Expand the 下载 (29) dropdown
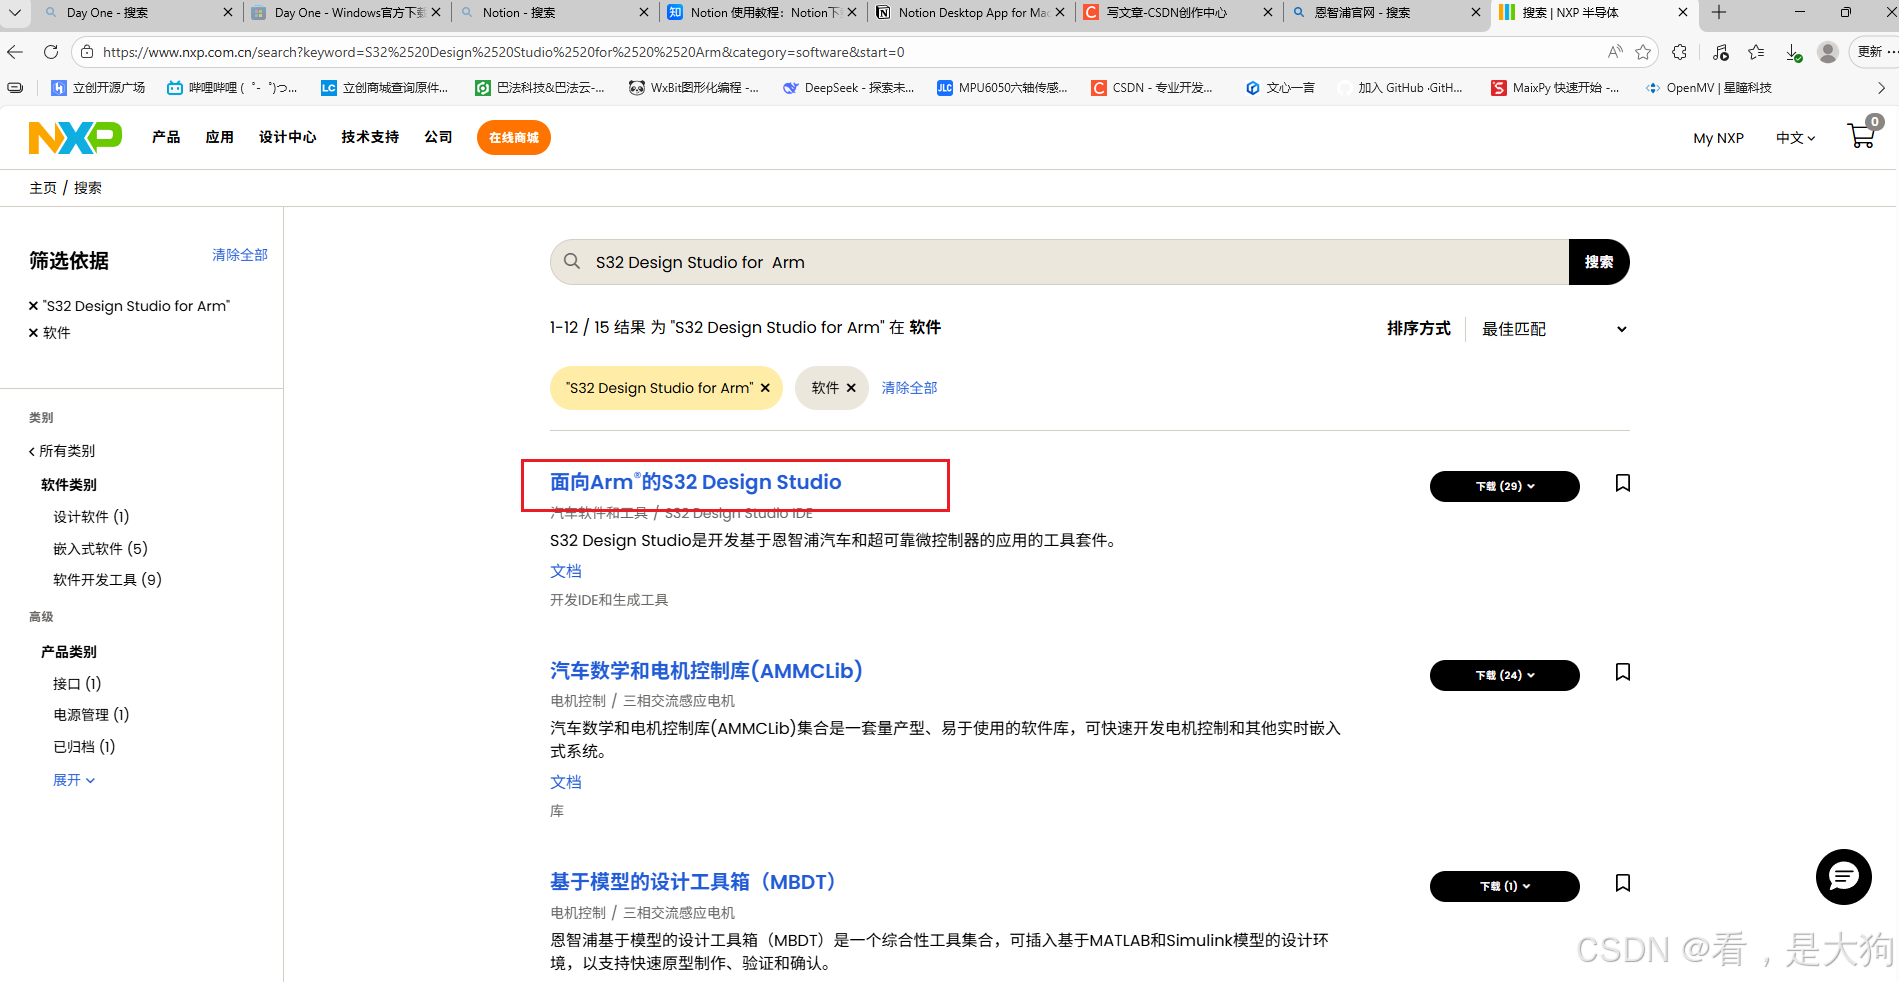Screen dimensions: 1899x982 tap(1505, 486)
